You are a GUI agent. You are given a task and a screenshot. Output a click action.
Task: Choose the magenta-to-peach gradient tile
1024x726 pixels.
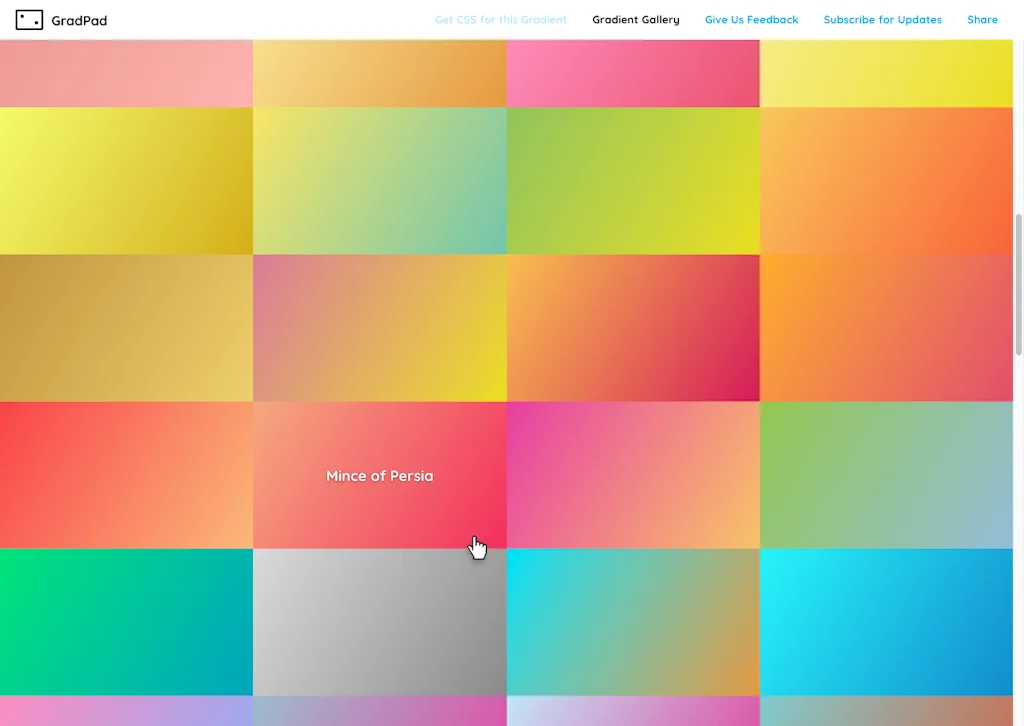633,475
